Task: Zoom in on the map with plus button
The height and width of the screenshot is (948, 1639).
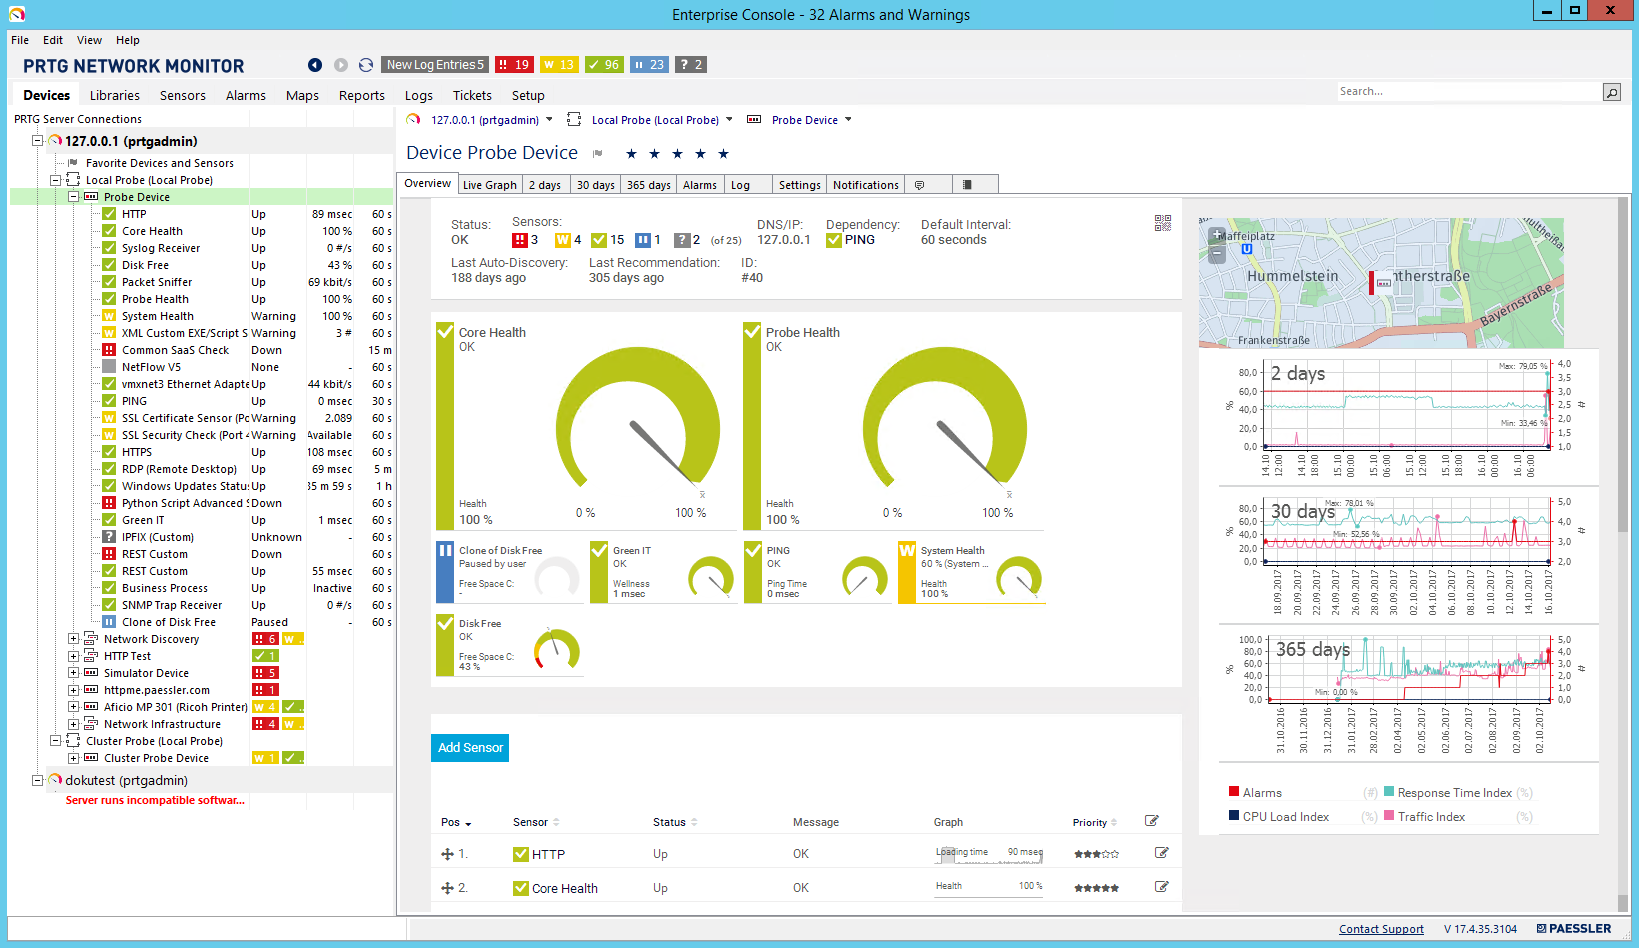Action: point(1217,236)
